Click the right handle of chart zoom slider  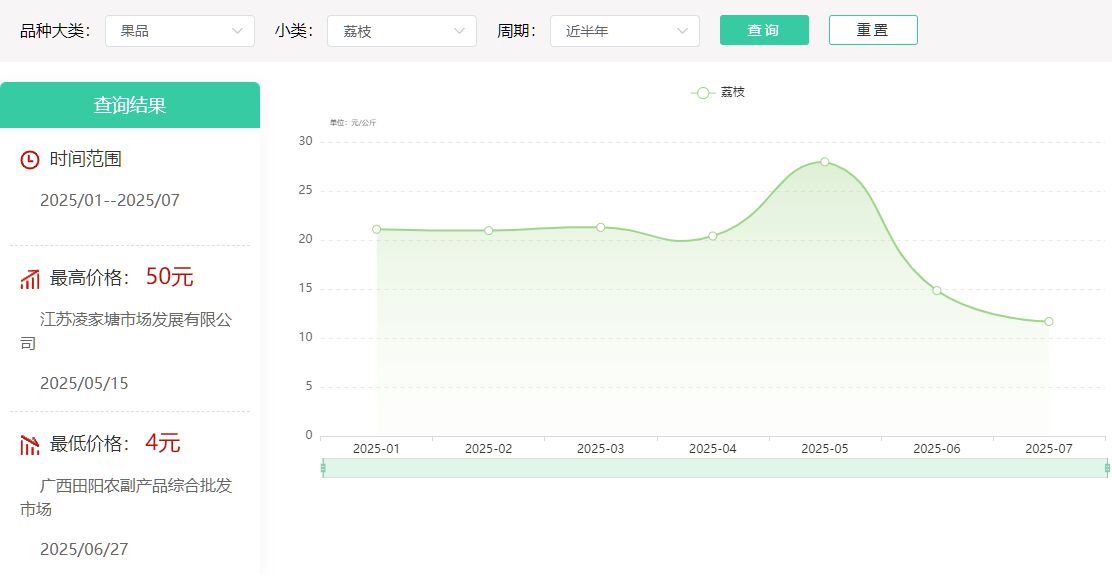[x=1107, y=468]
